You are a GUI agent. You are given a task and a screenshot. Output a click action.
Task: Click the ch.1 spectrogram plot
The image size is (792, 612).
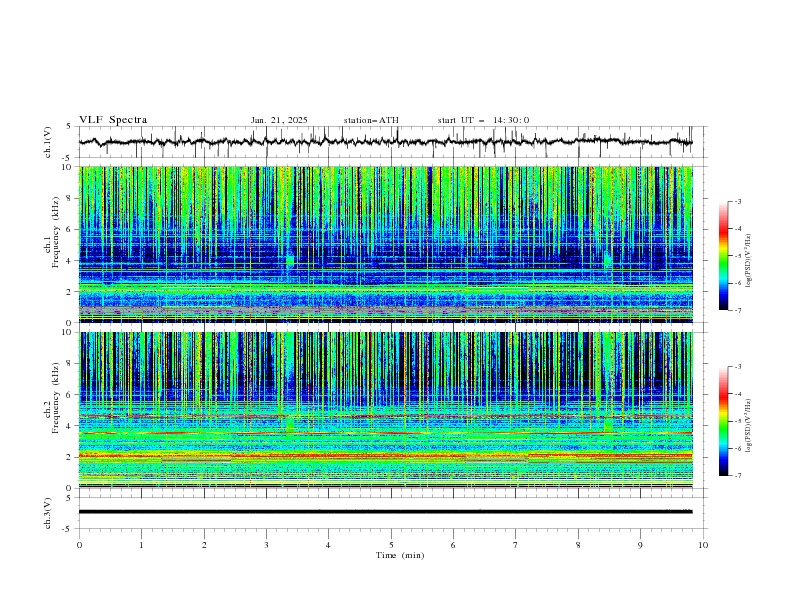tap(386, 244)
